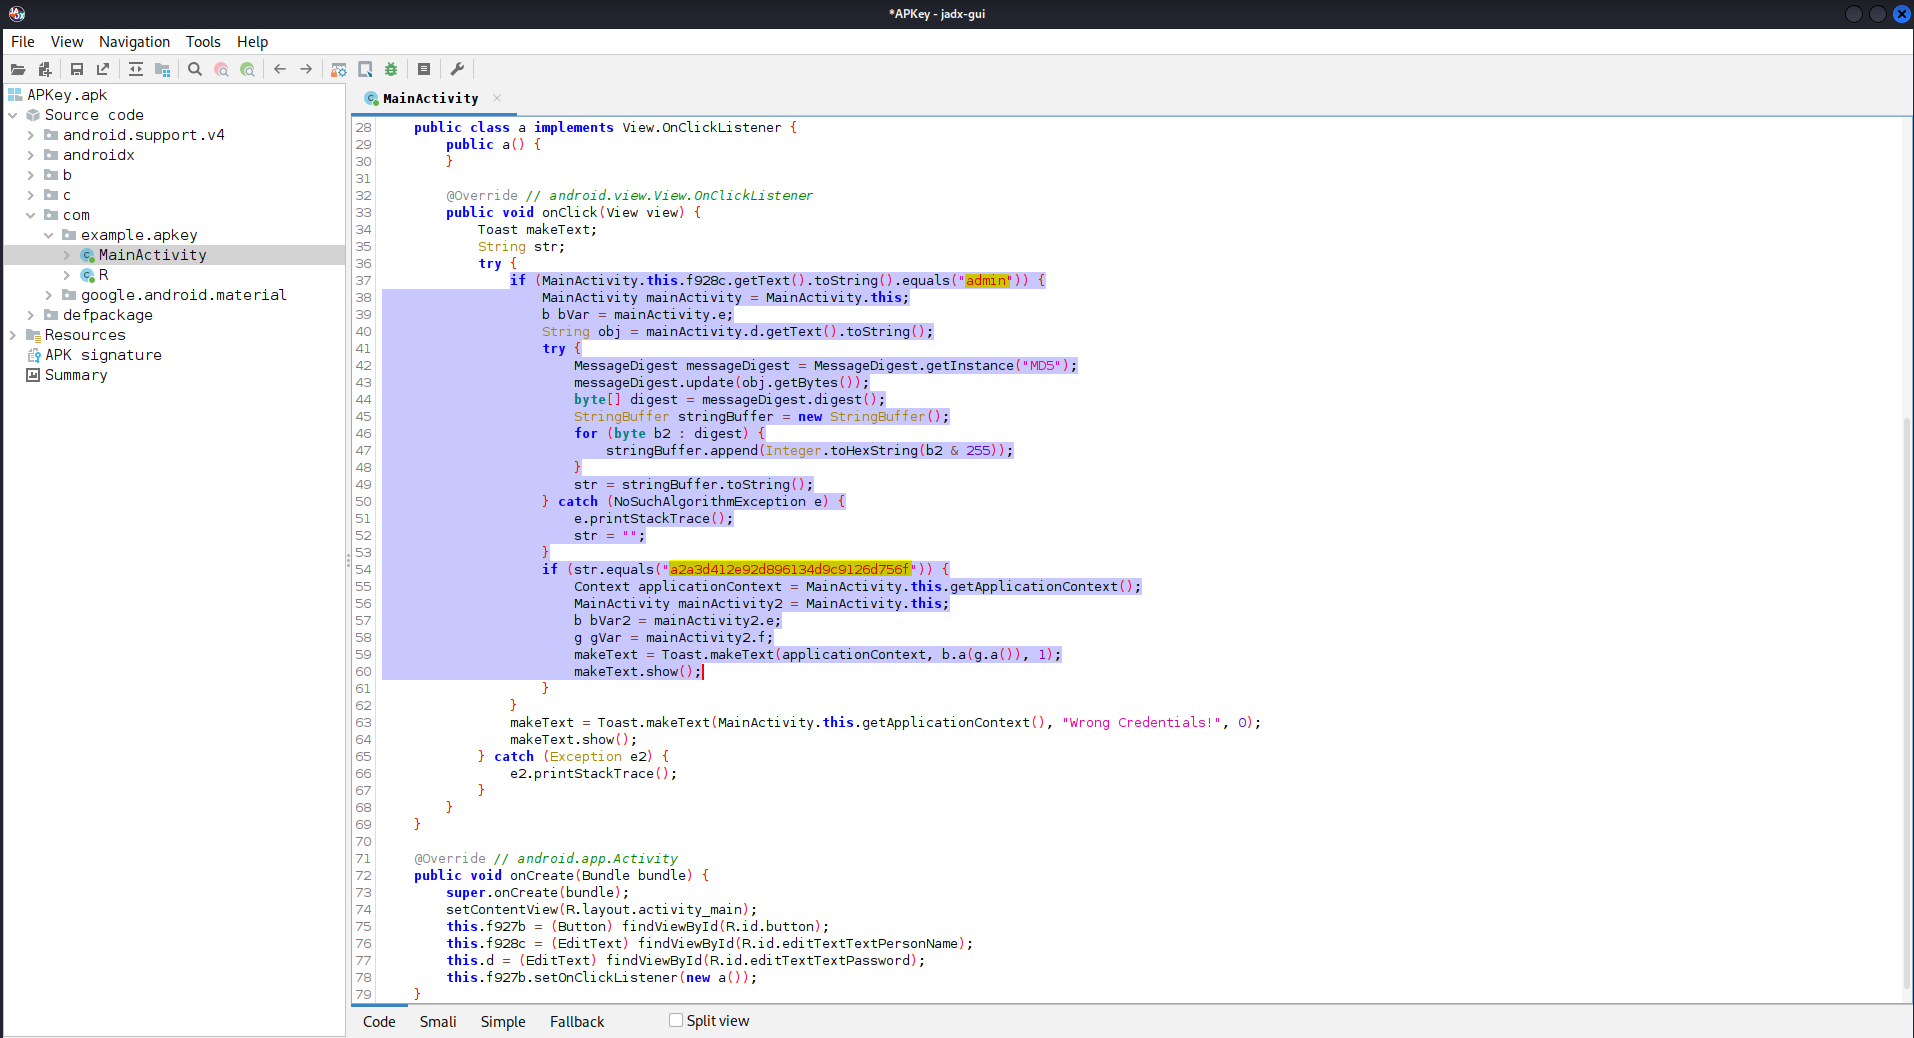Screen dimensions: 1914x1038
Task: Open the View menu
Action: pos(67,42)
